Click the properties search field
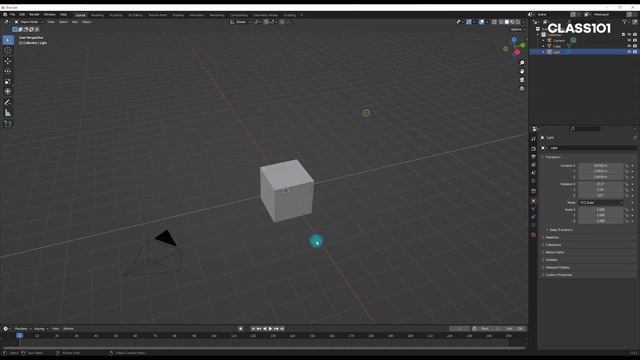 pos(586,129)
